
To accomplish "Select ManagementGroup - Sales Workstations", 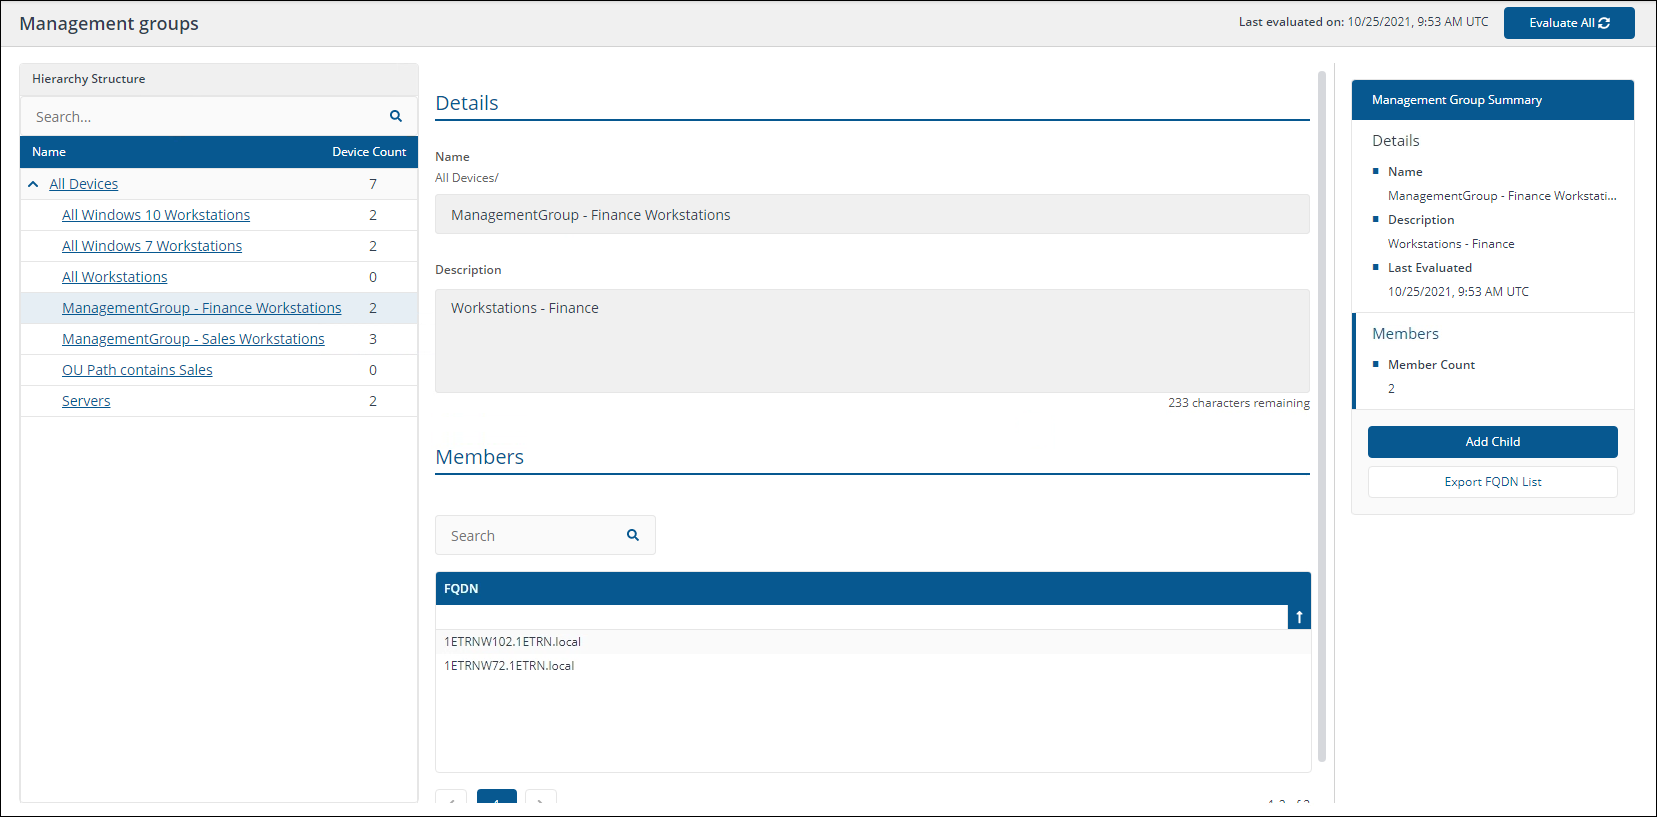I will coord(193,339).
